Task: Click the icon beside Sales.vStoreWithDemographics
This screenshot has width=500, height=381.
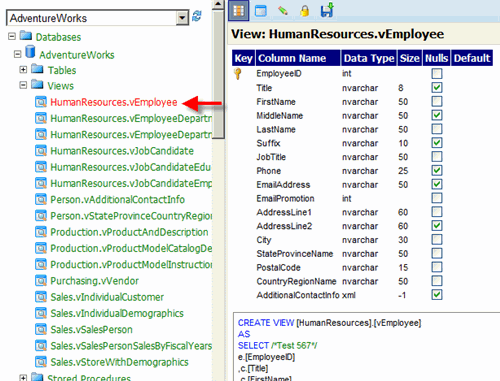Action: coord(41,362)
